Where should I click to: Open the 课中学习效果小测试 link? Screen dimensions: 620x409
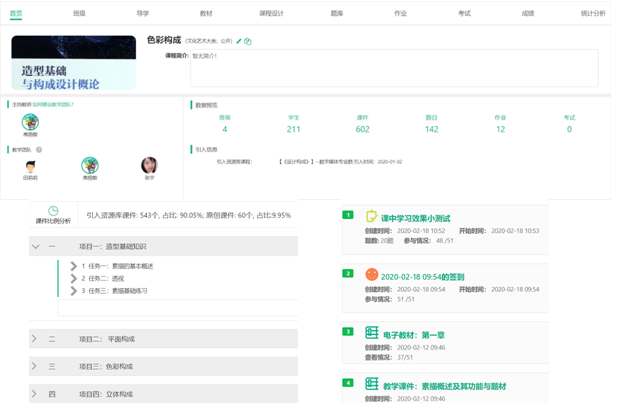pos(415,217)
